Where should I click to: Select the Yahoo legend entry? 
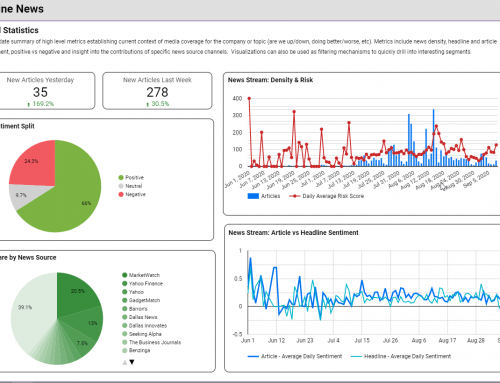(x=133, y=292)
